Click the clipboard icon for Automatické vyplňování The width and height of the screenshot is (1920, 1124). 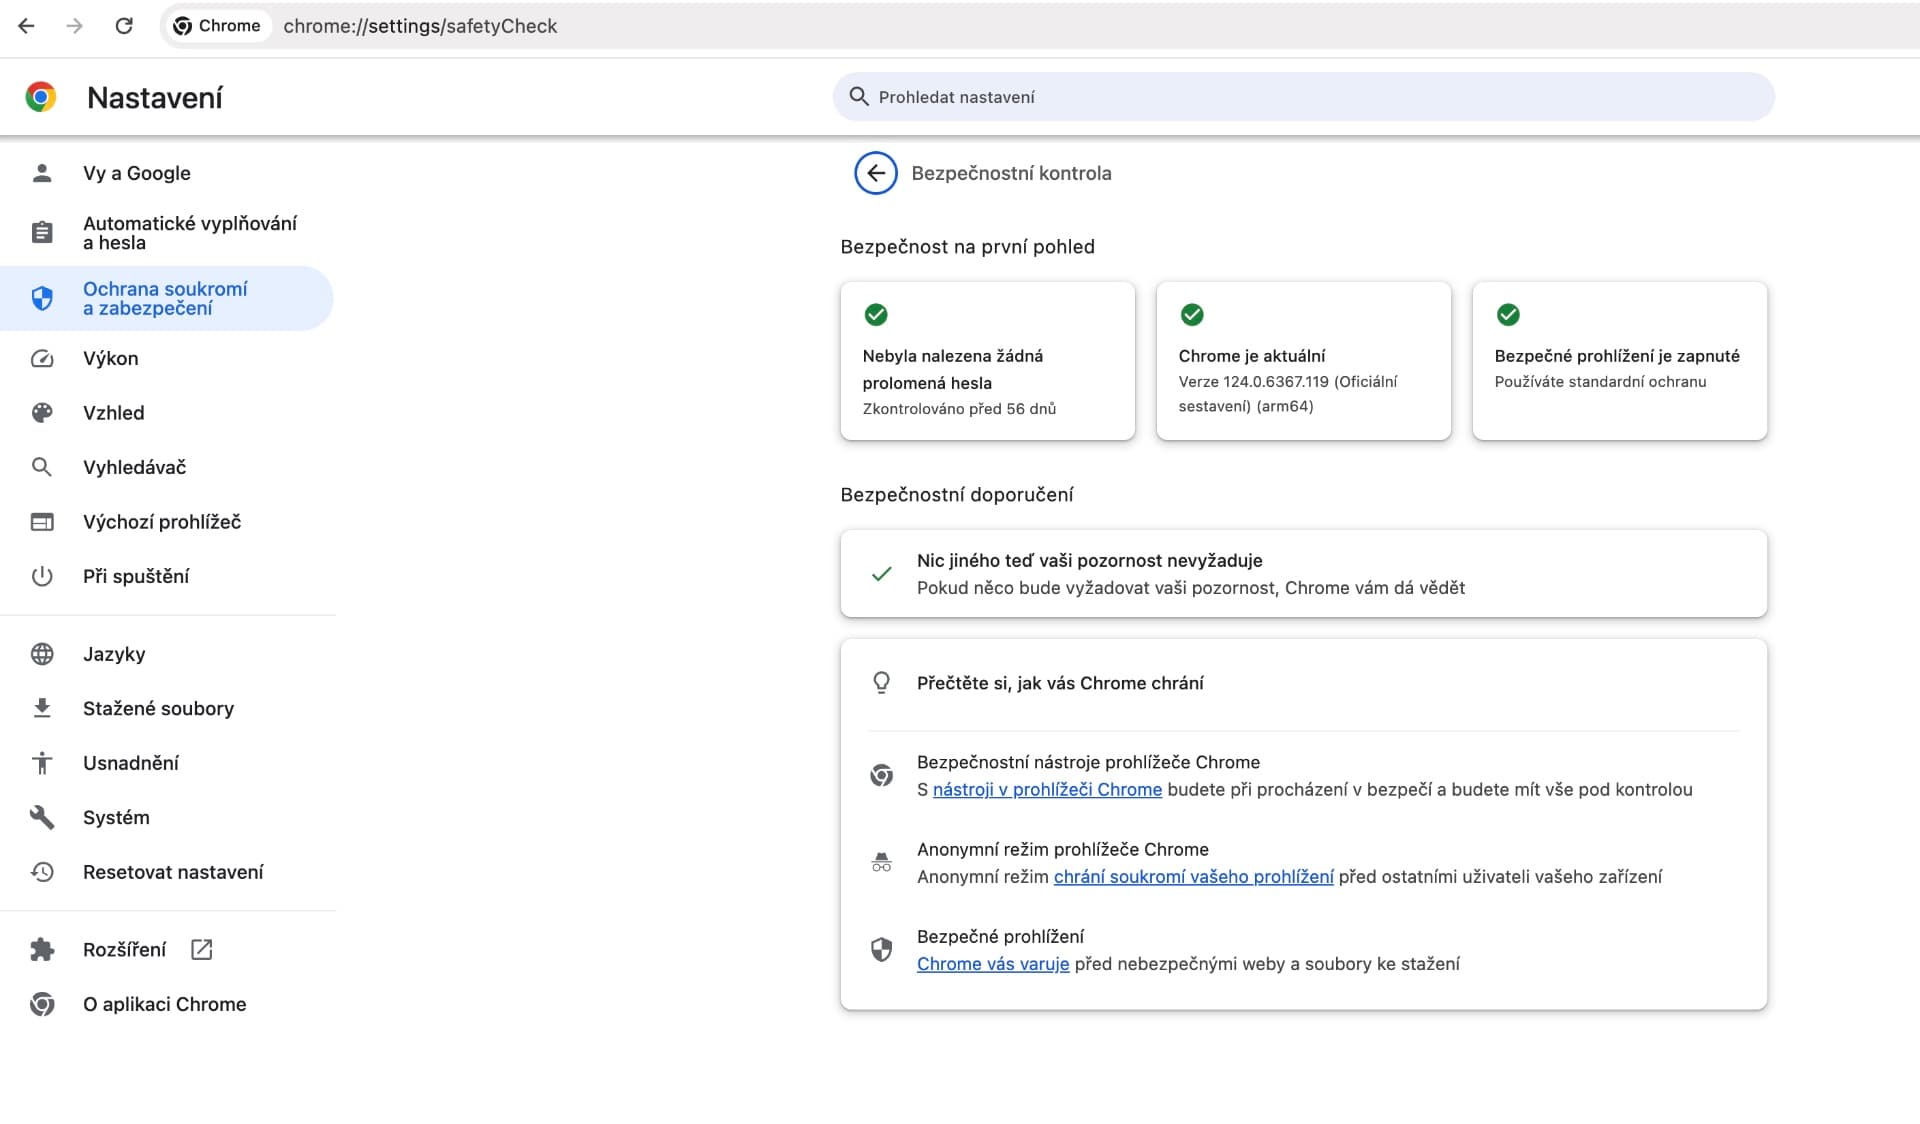tap(42, 232)
